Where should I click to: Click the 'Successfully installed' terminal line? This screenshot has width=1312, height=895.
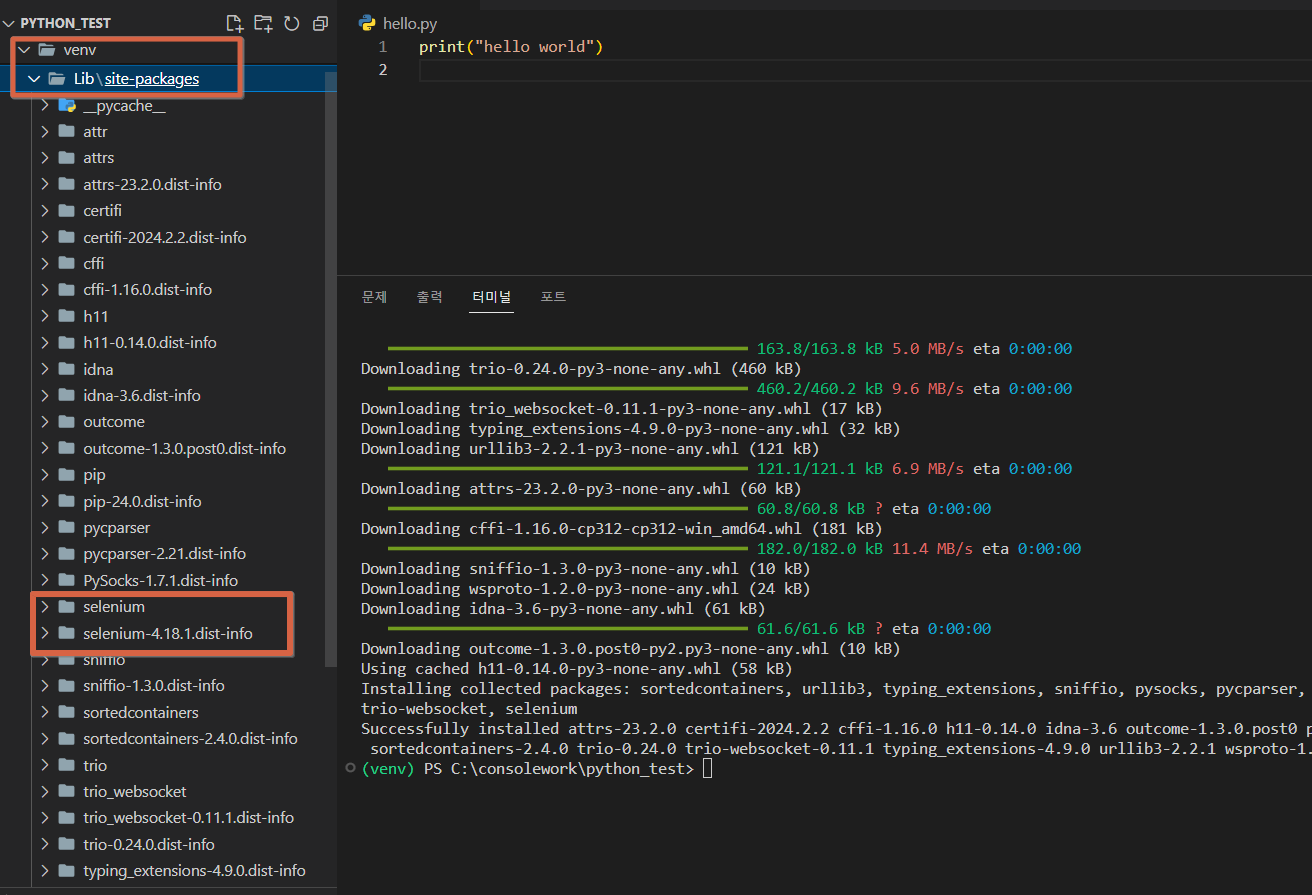[x=835, y=728]
